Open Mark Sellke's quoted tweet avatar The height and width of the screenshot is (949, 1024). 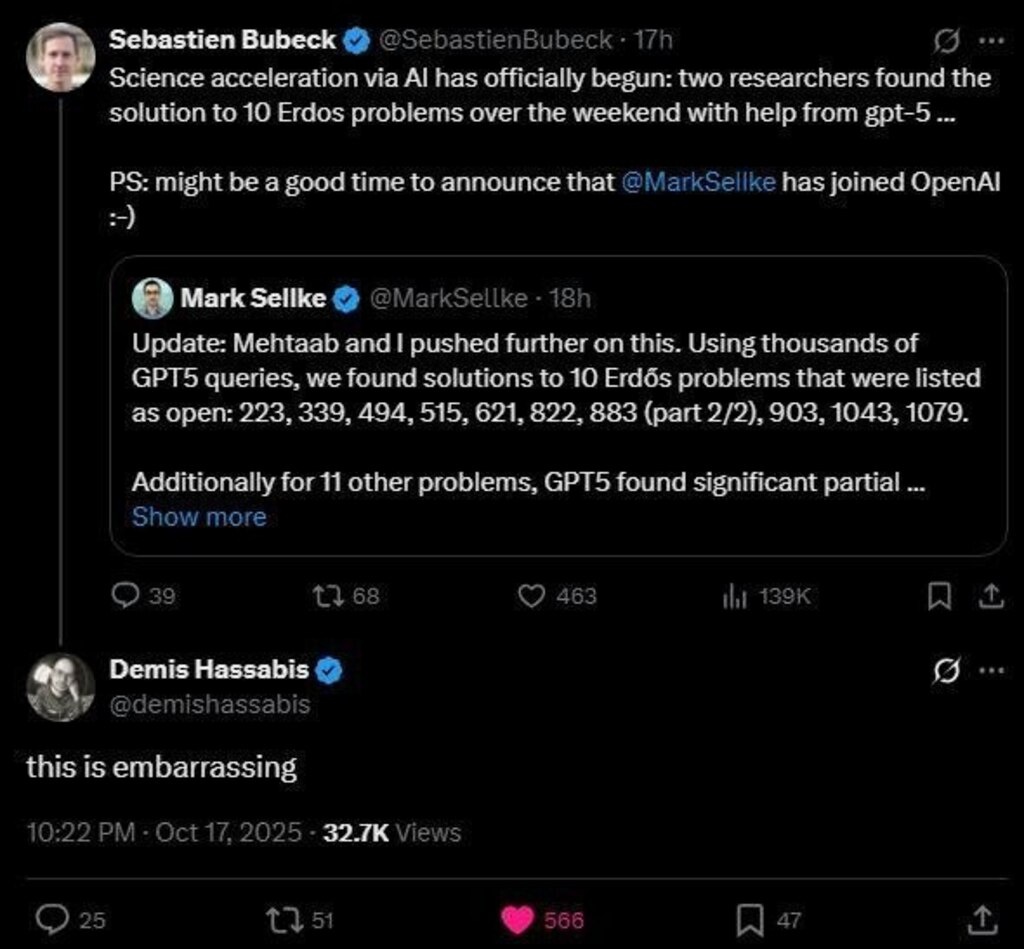click(152, 298)
